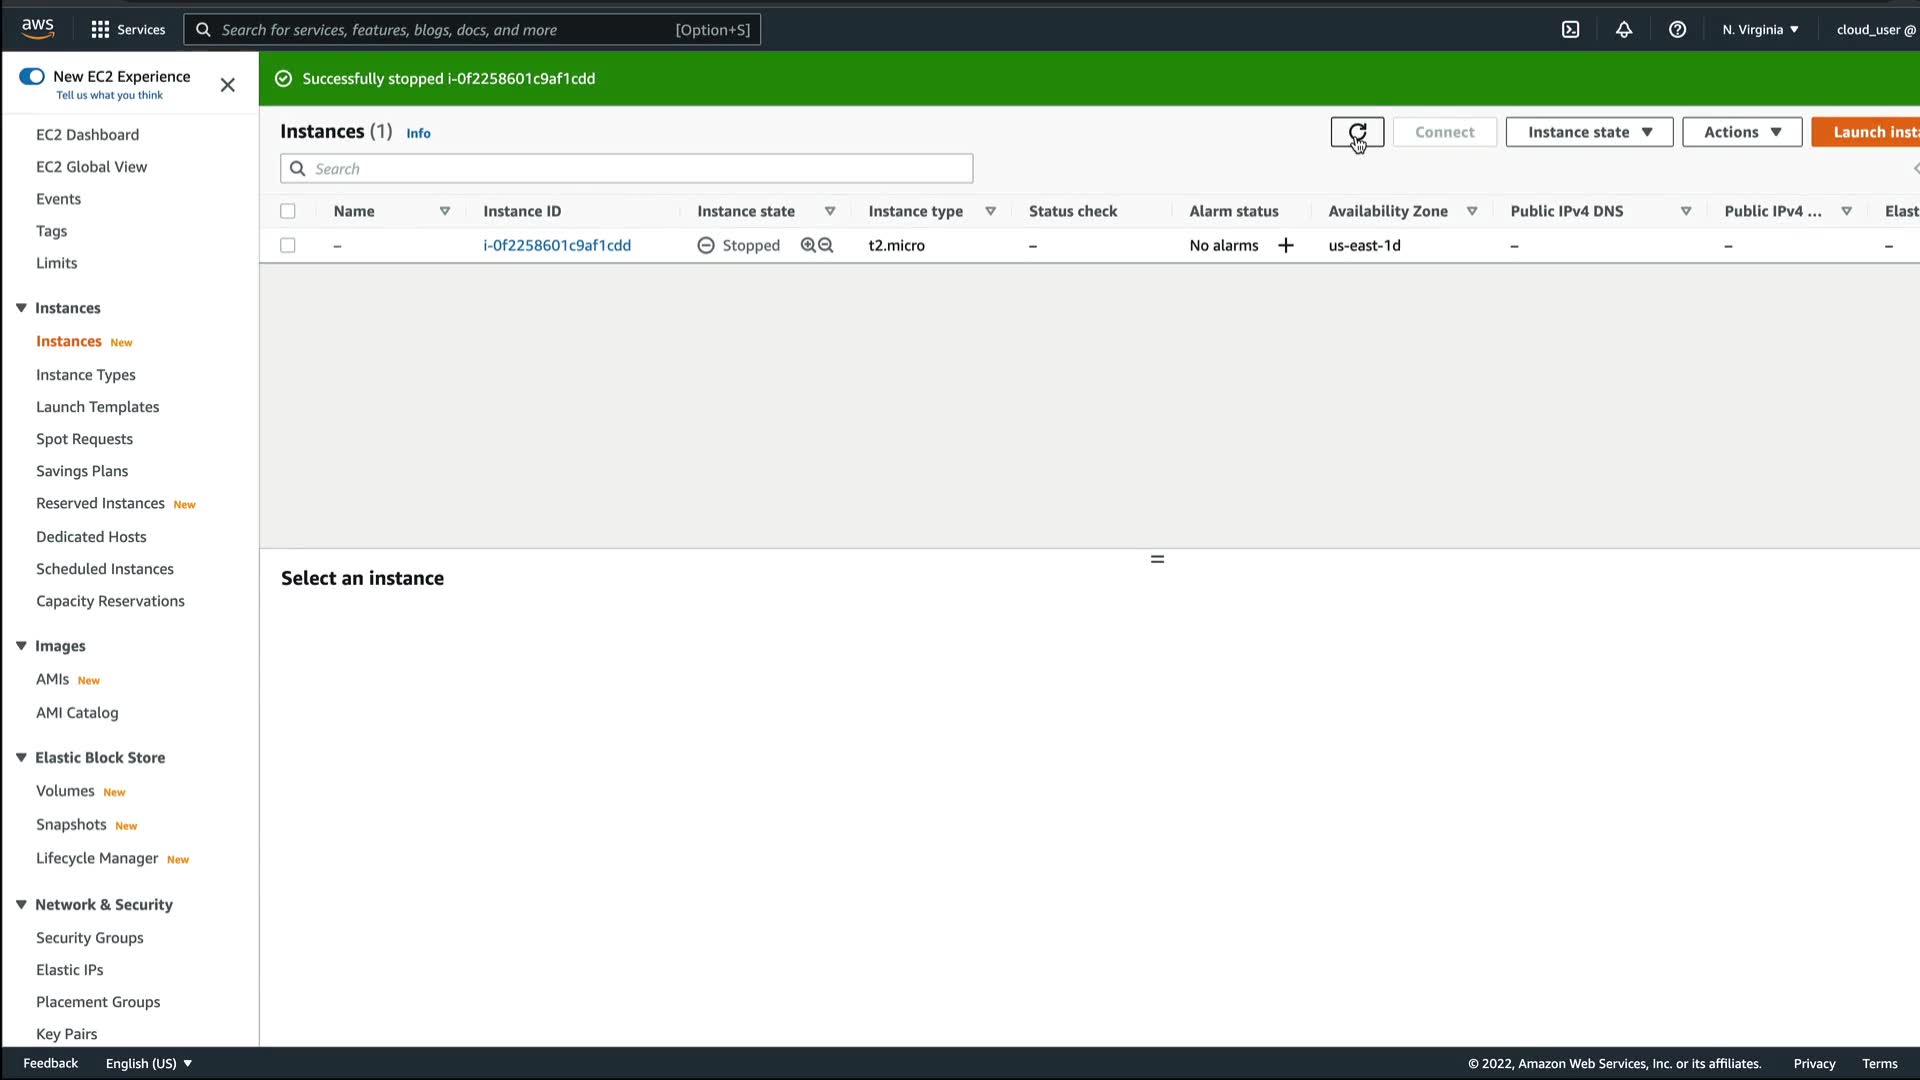1920x1080 pixels.
Task: Go to Volumes in the sidebar
Action: click(65, 790)
